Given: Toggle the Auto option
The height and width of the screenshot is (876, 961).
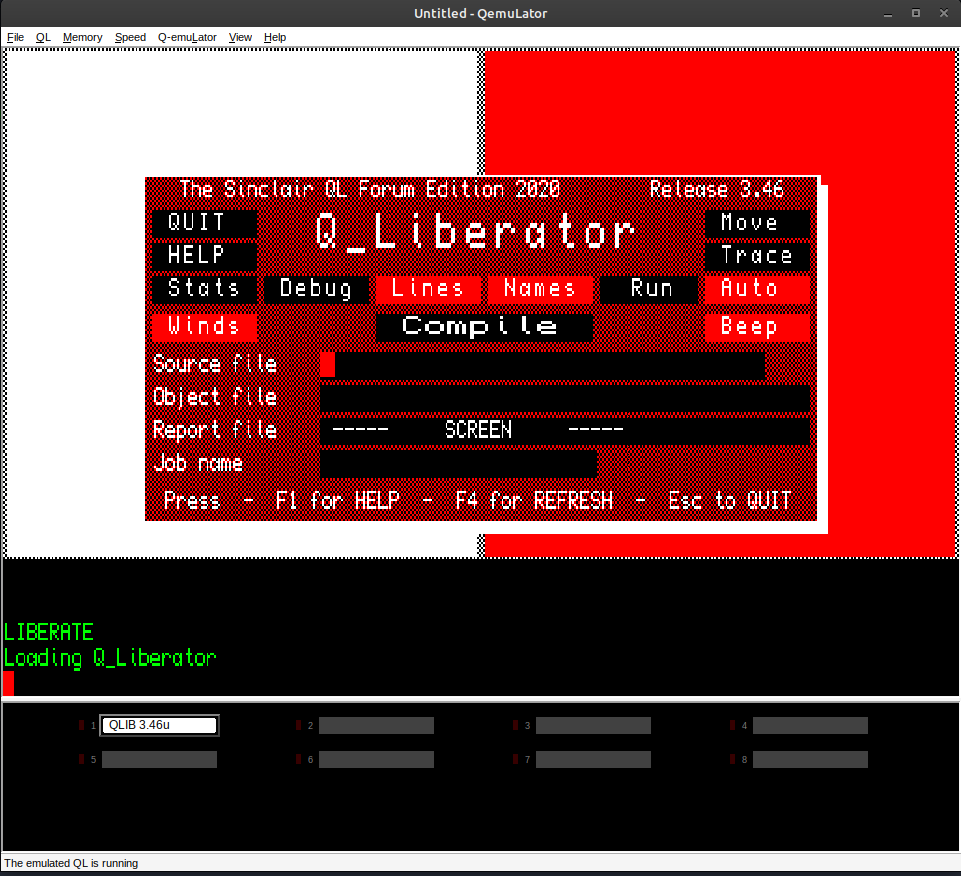Looking at the screenshot, I should (x=757, y=289).
